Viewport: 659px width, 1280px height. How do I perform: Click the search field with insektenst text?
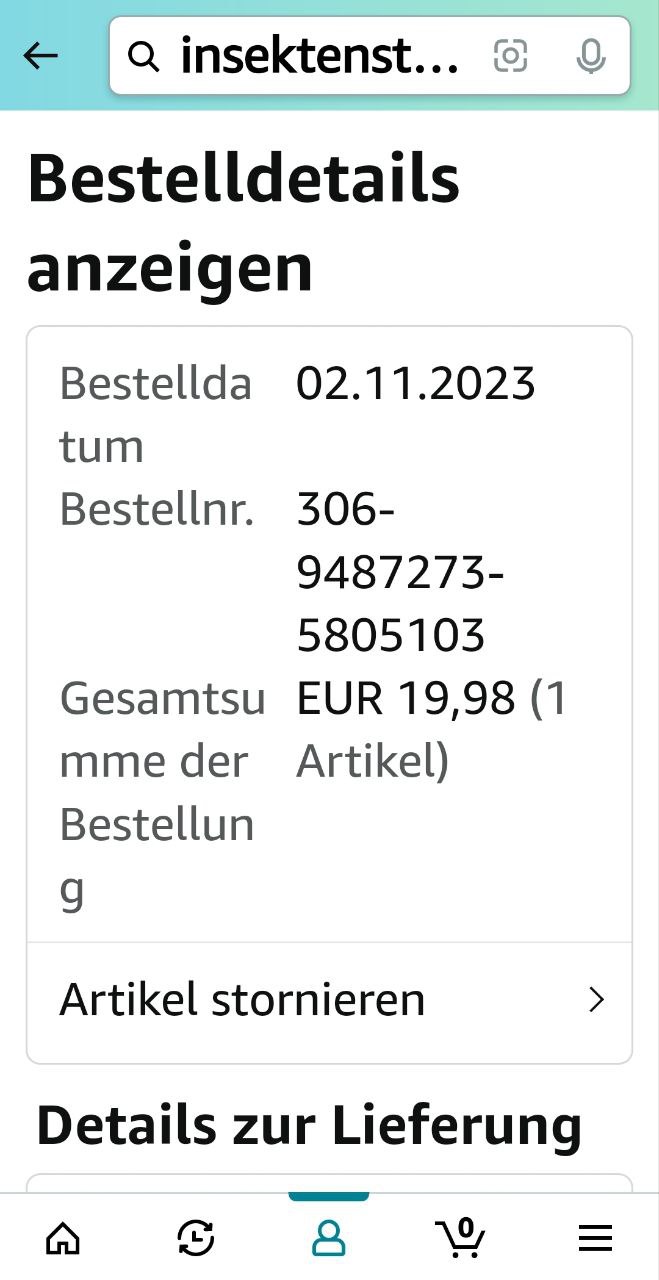(320, 58)
